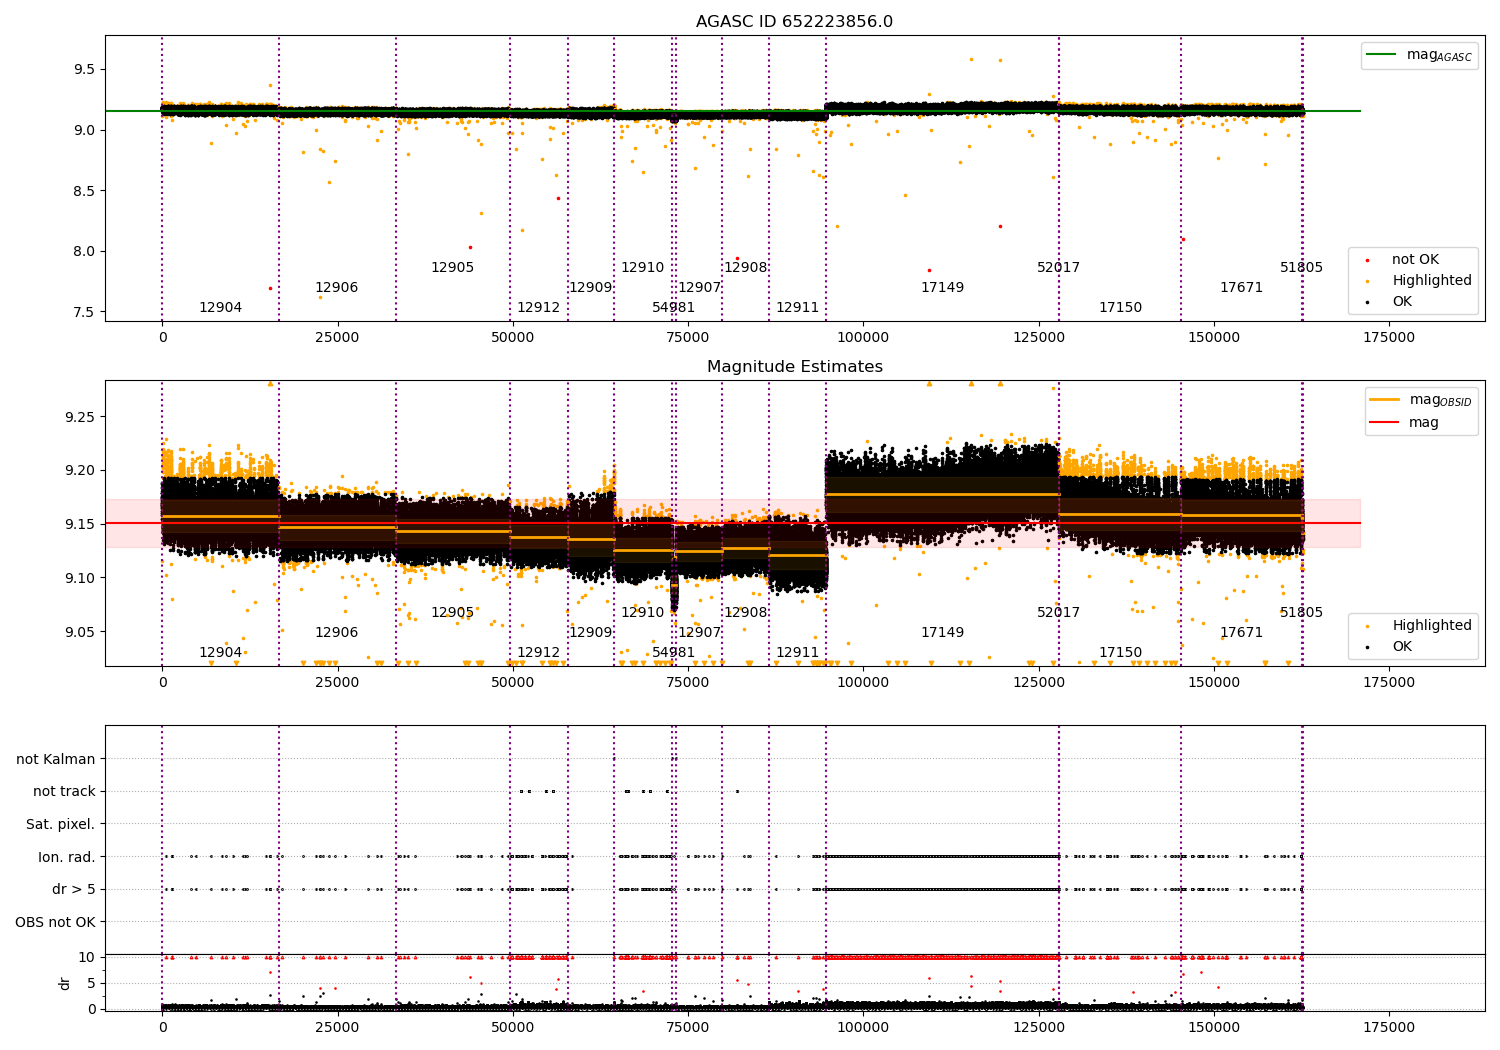Click the '9.20' y-axis tick label
Screen dimensions: 1500x1050
click(80, 471)
